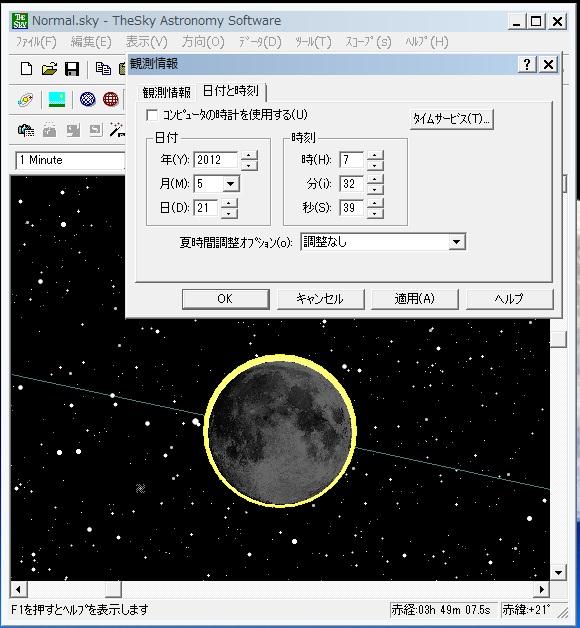Increase the minutes with its up spinner
Viewport: 580px width, 628px height.
(375, 179)
